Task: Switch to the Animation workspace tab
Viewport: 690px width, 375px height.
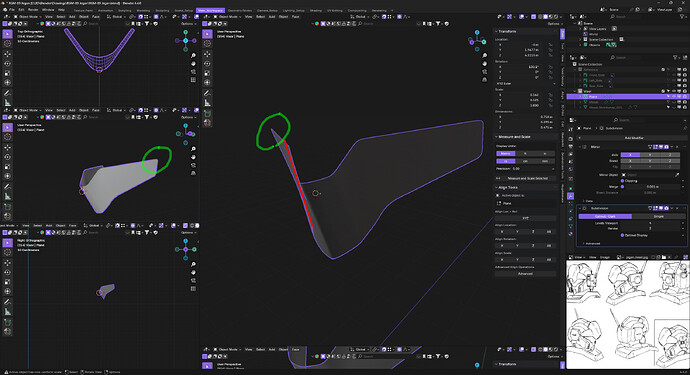Action: 105,10
